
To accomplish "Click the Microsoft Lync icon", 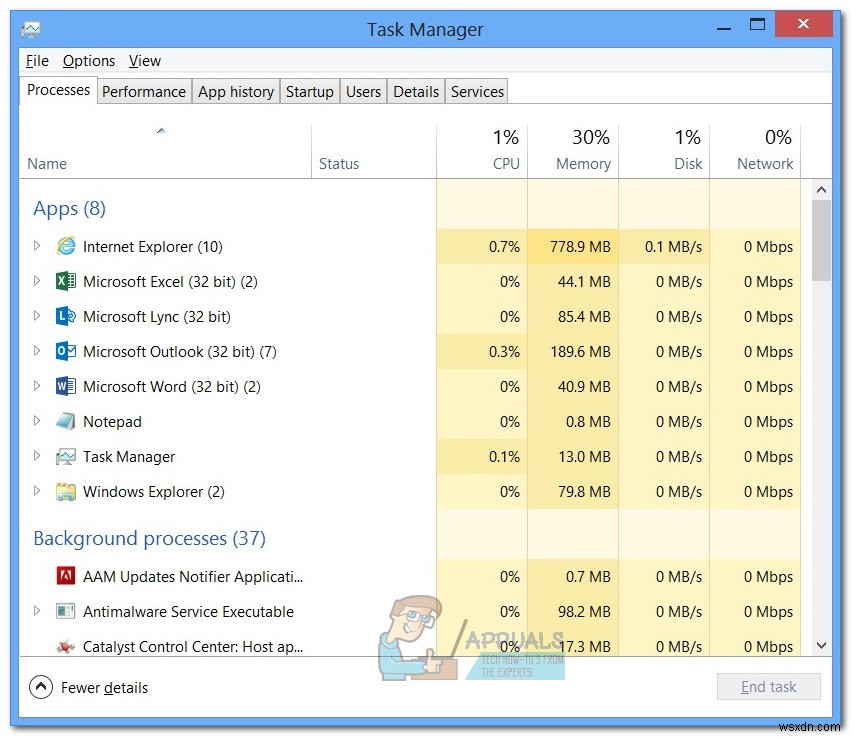I will (65, 316).
